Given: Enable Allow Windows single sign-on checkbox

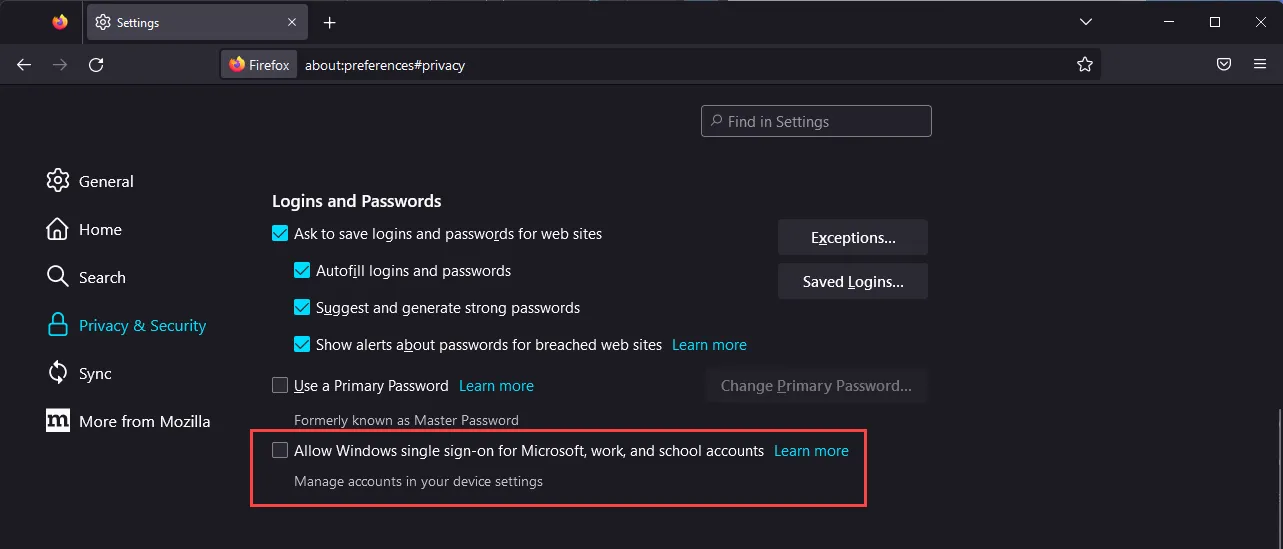Looking at the screenshot, I should coord(280,451).
